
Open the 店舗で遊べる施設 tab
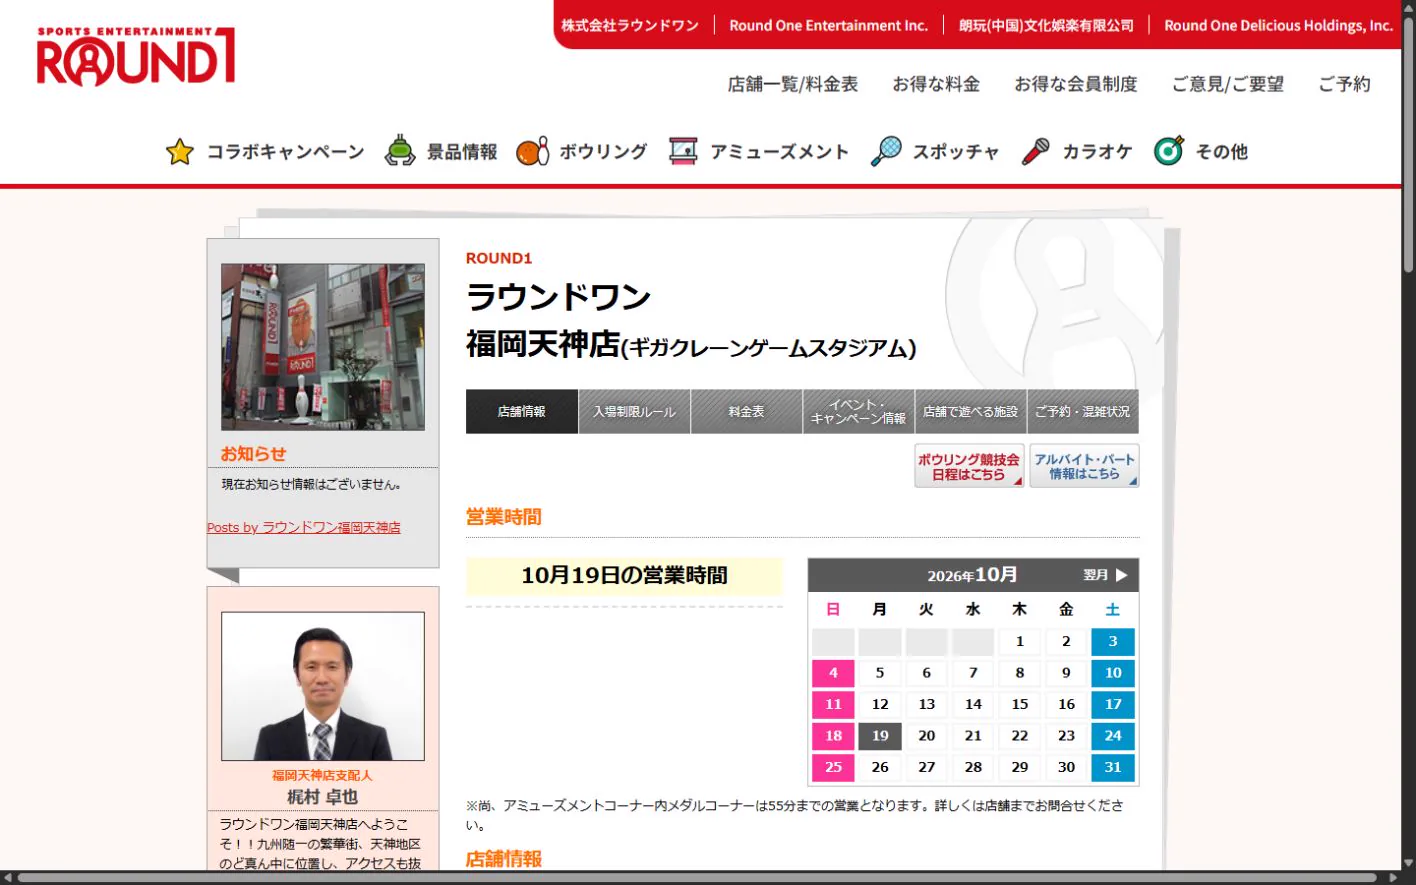(x=971, y=411)
